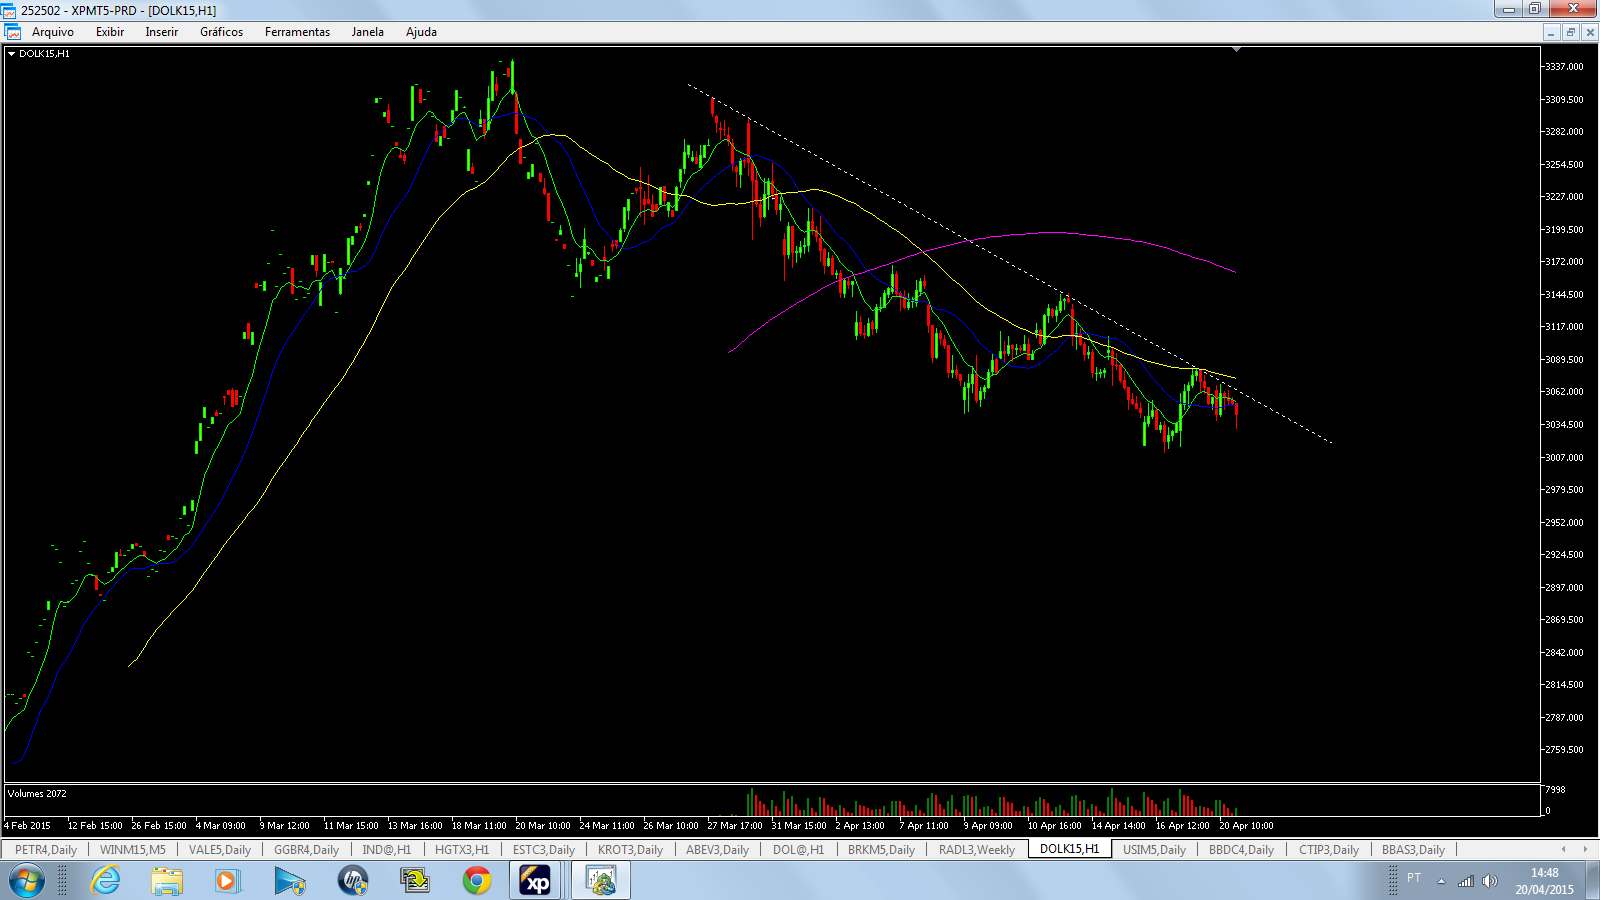The image size is (1600, 900).
Task: Switch to the USIM5,Daily chart tab
Action: (x=1154, y=850)
